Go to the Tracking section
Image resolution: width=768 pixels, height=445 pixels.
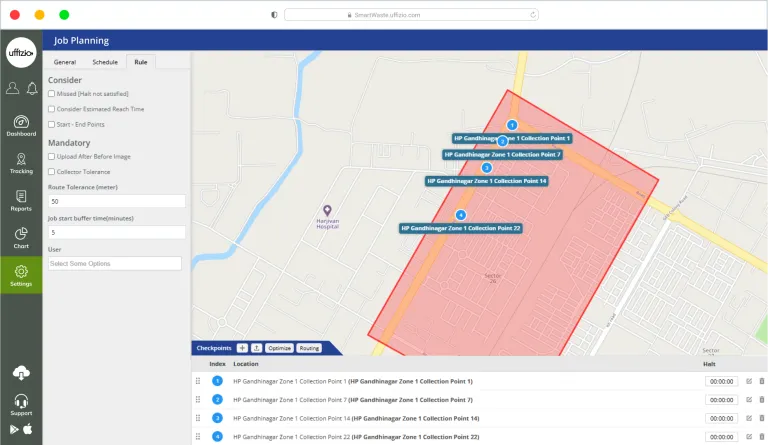21,163
